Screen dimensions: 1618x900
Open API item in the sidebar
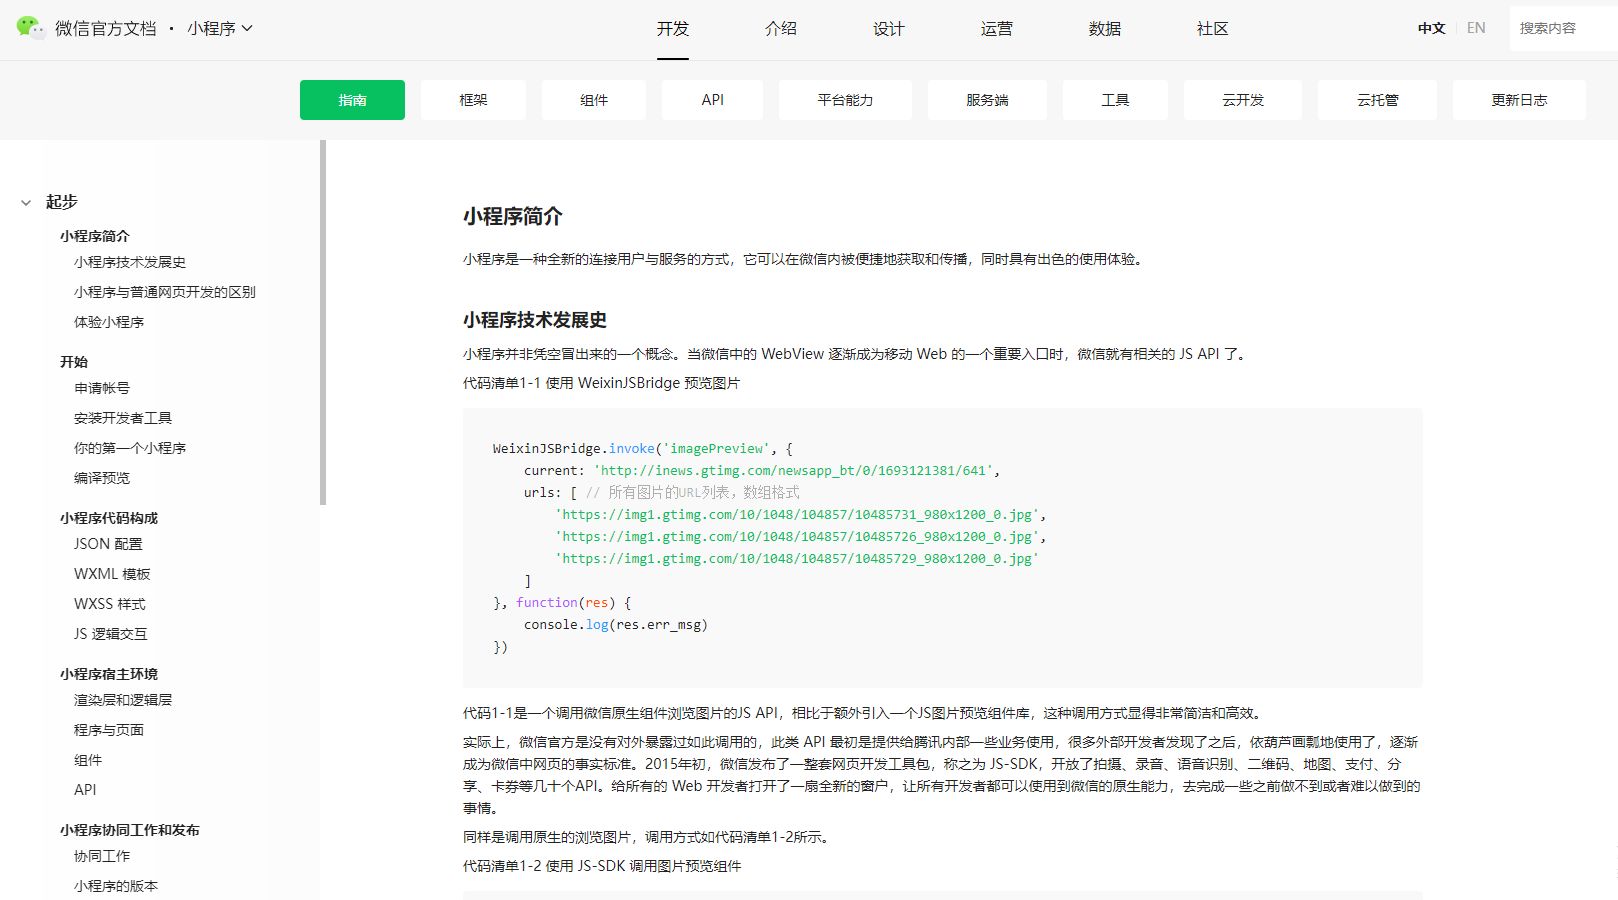point(85,790)
